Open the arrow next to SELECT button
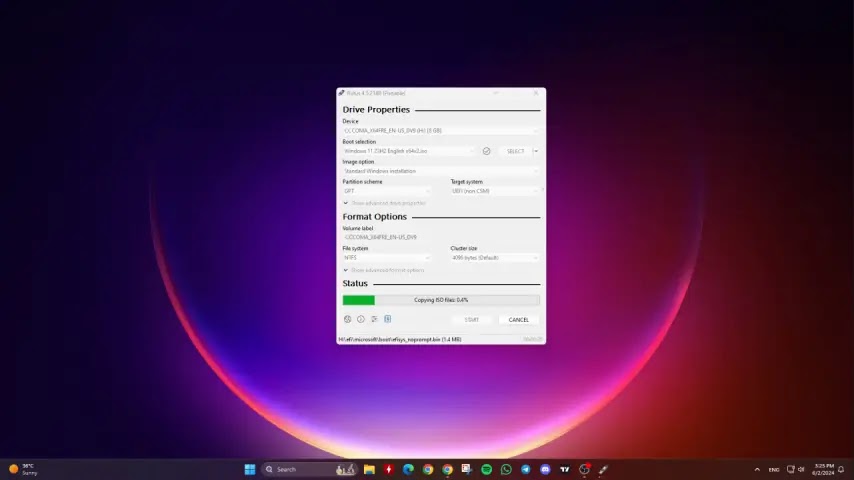Screen dimensions: 854x480 [536, 151]
